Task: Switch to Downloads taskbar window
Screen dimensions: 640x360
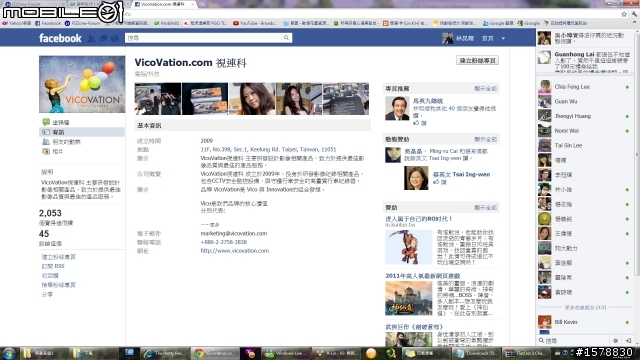Action: [x=476, y=353]
